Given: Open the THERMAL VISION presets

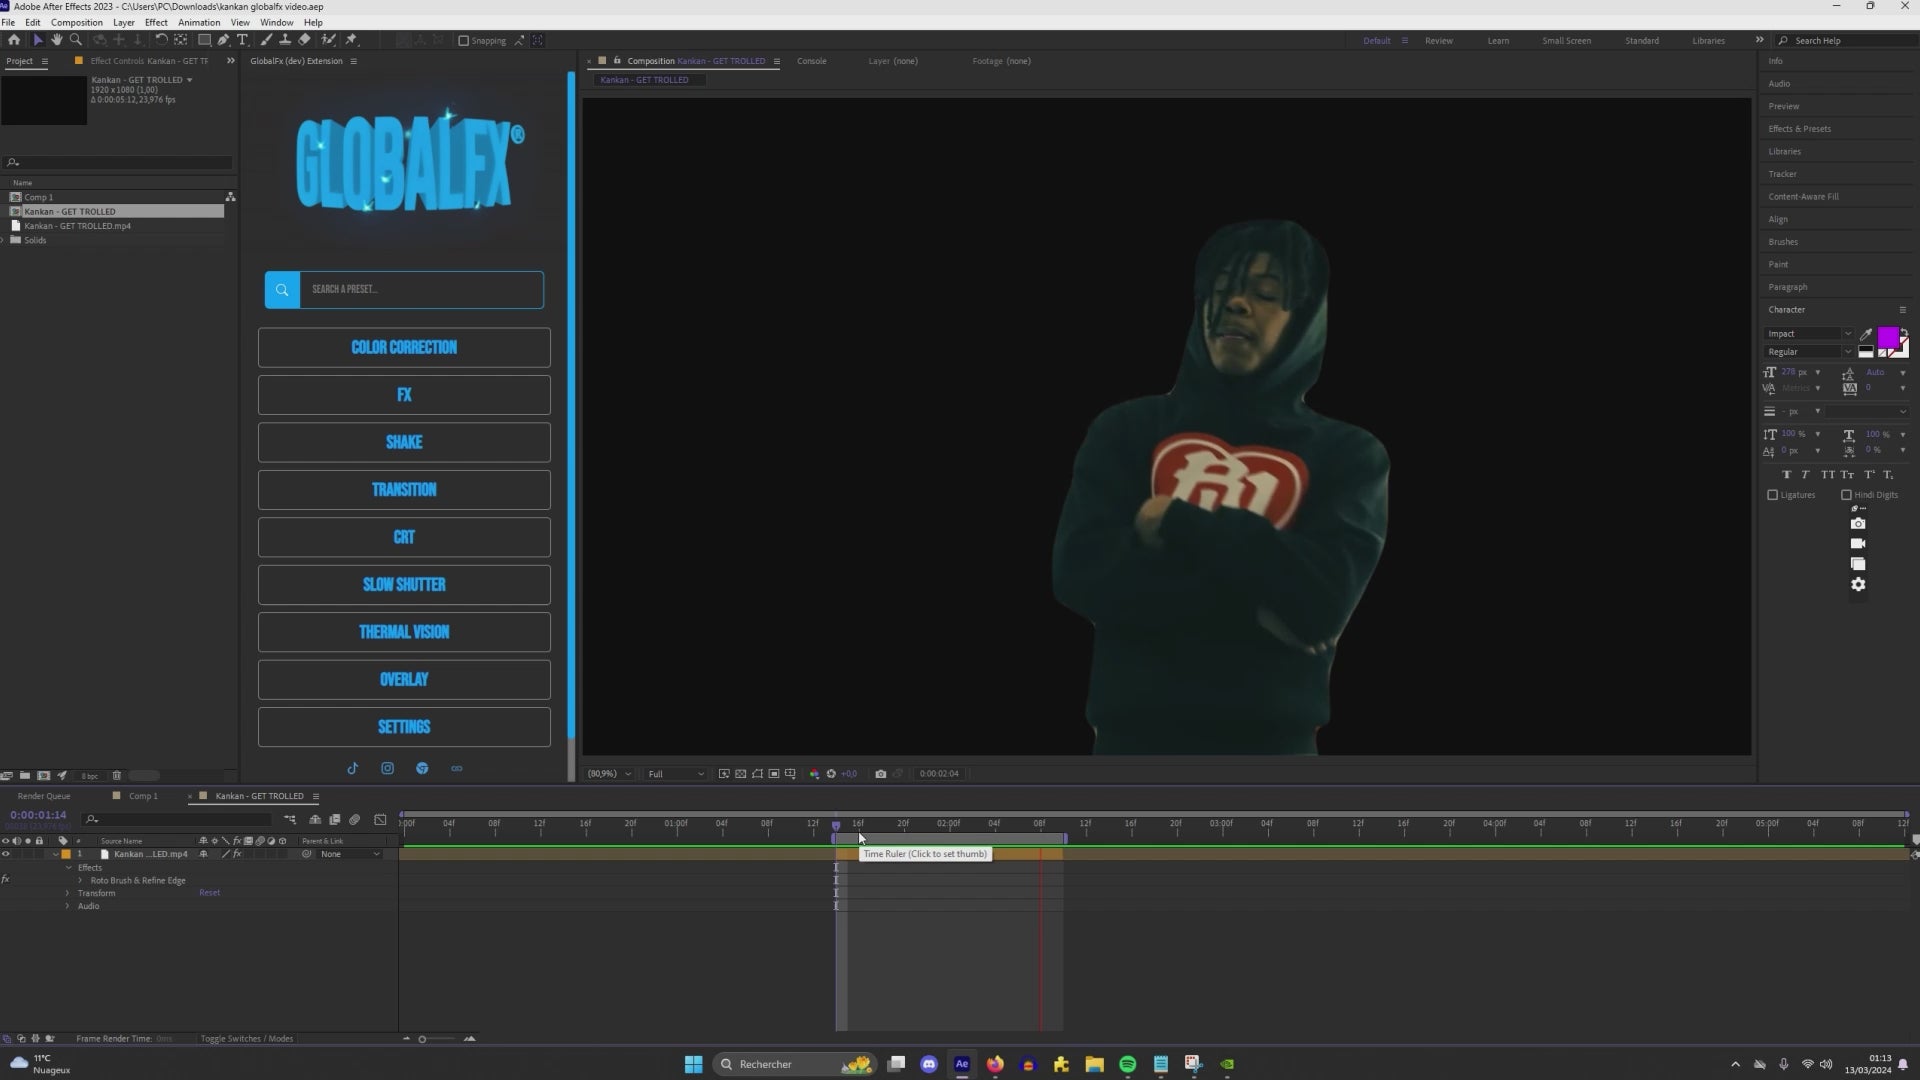Looking at the screenshot, I should (404, 632).
